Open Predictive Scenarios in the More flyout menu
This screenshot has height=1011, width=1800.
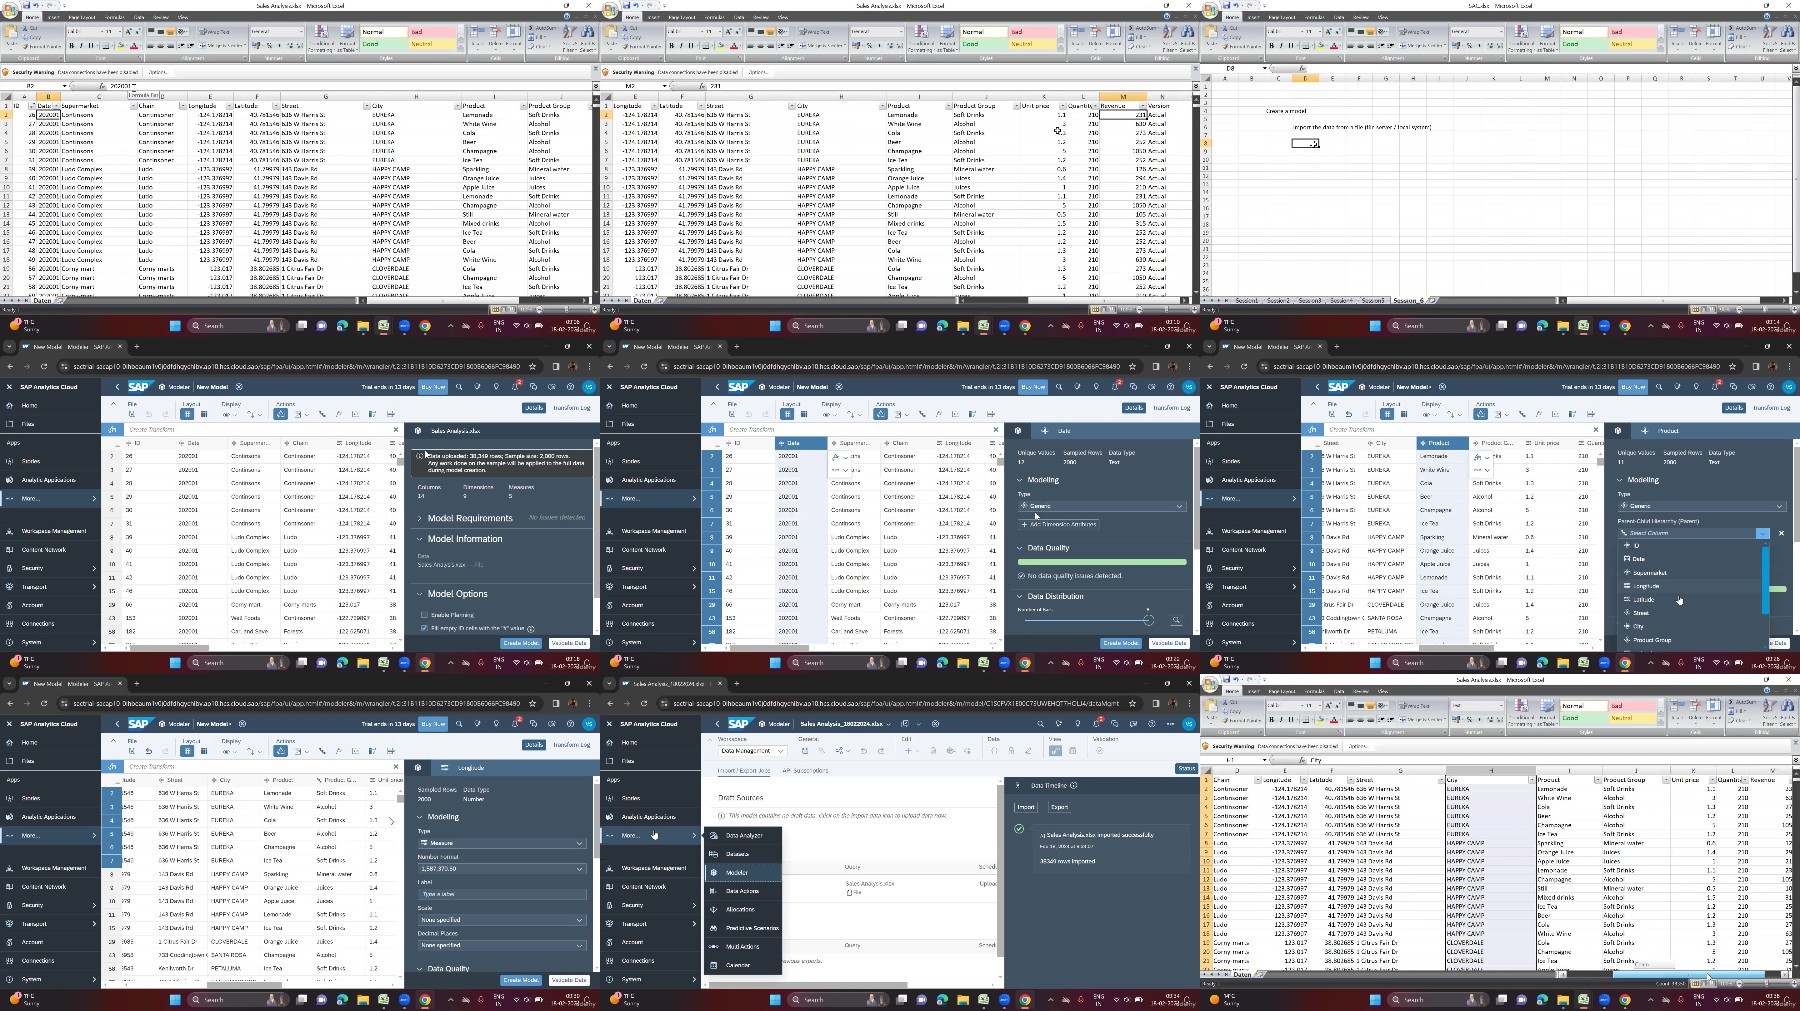coord(742,928)
